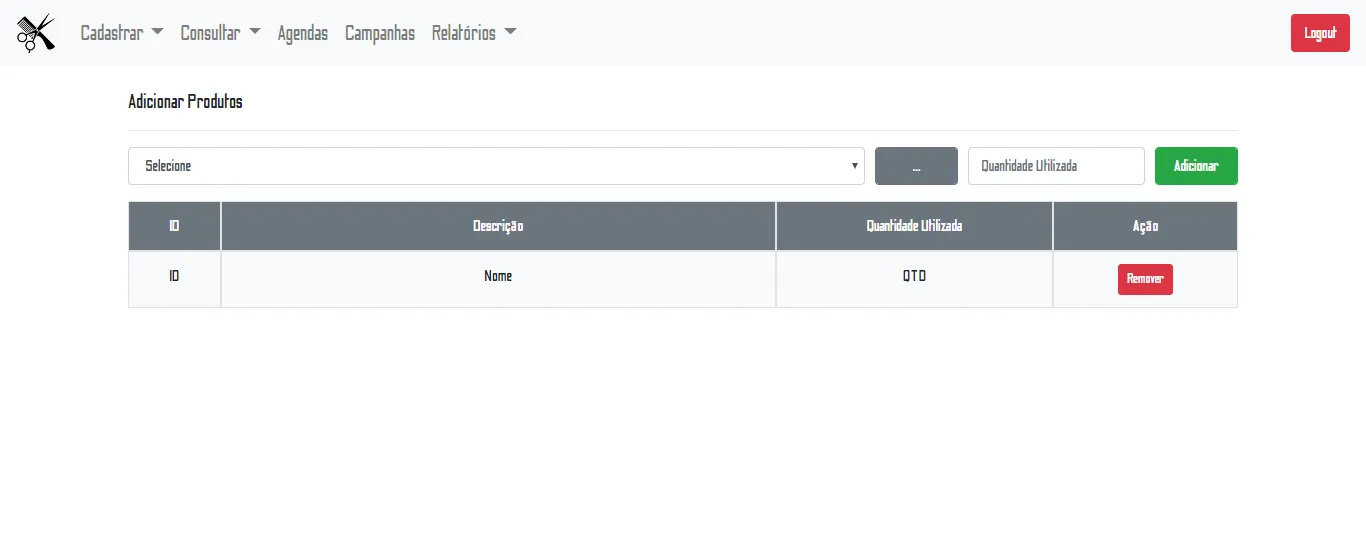
Task: Open the Cadastrar dropdown menu
Action: coord(121,33)
